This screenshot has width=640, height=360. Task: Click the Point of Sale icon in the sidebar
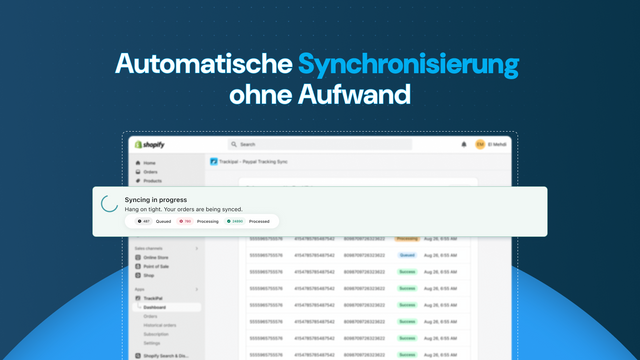coord(138,267)
